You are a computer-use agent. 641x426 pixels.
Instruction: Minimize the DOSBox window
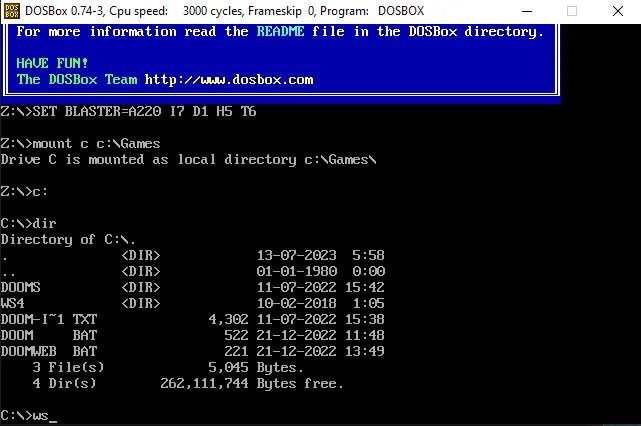click(527, 11)
